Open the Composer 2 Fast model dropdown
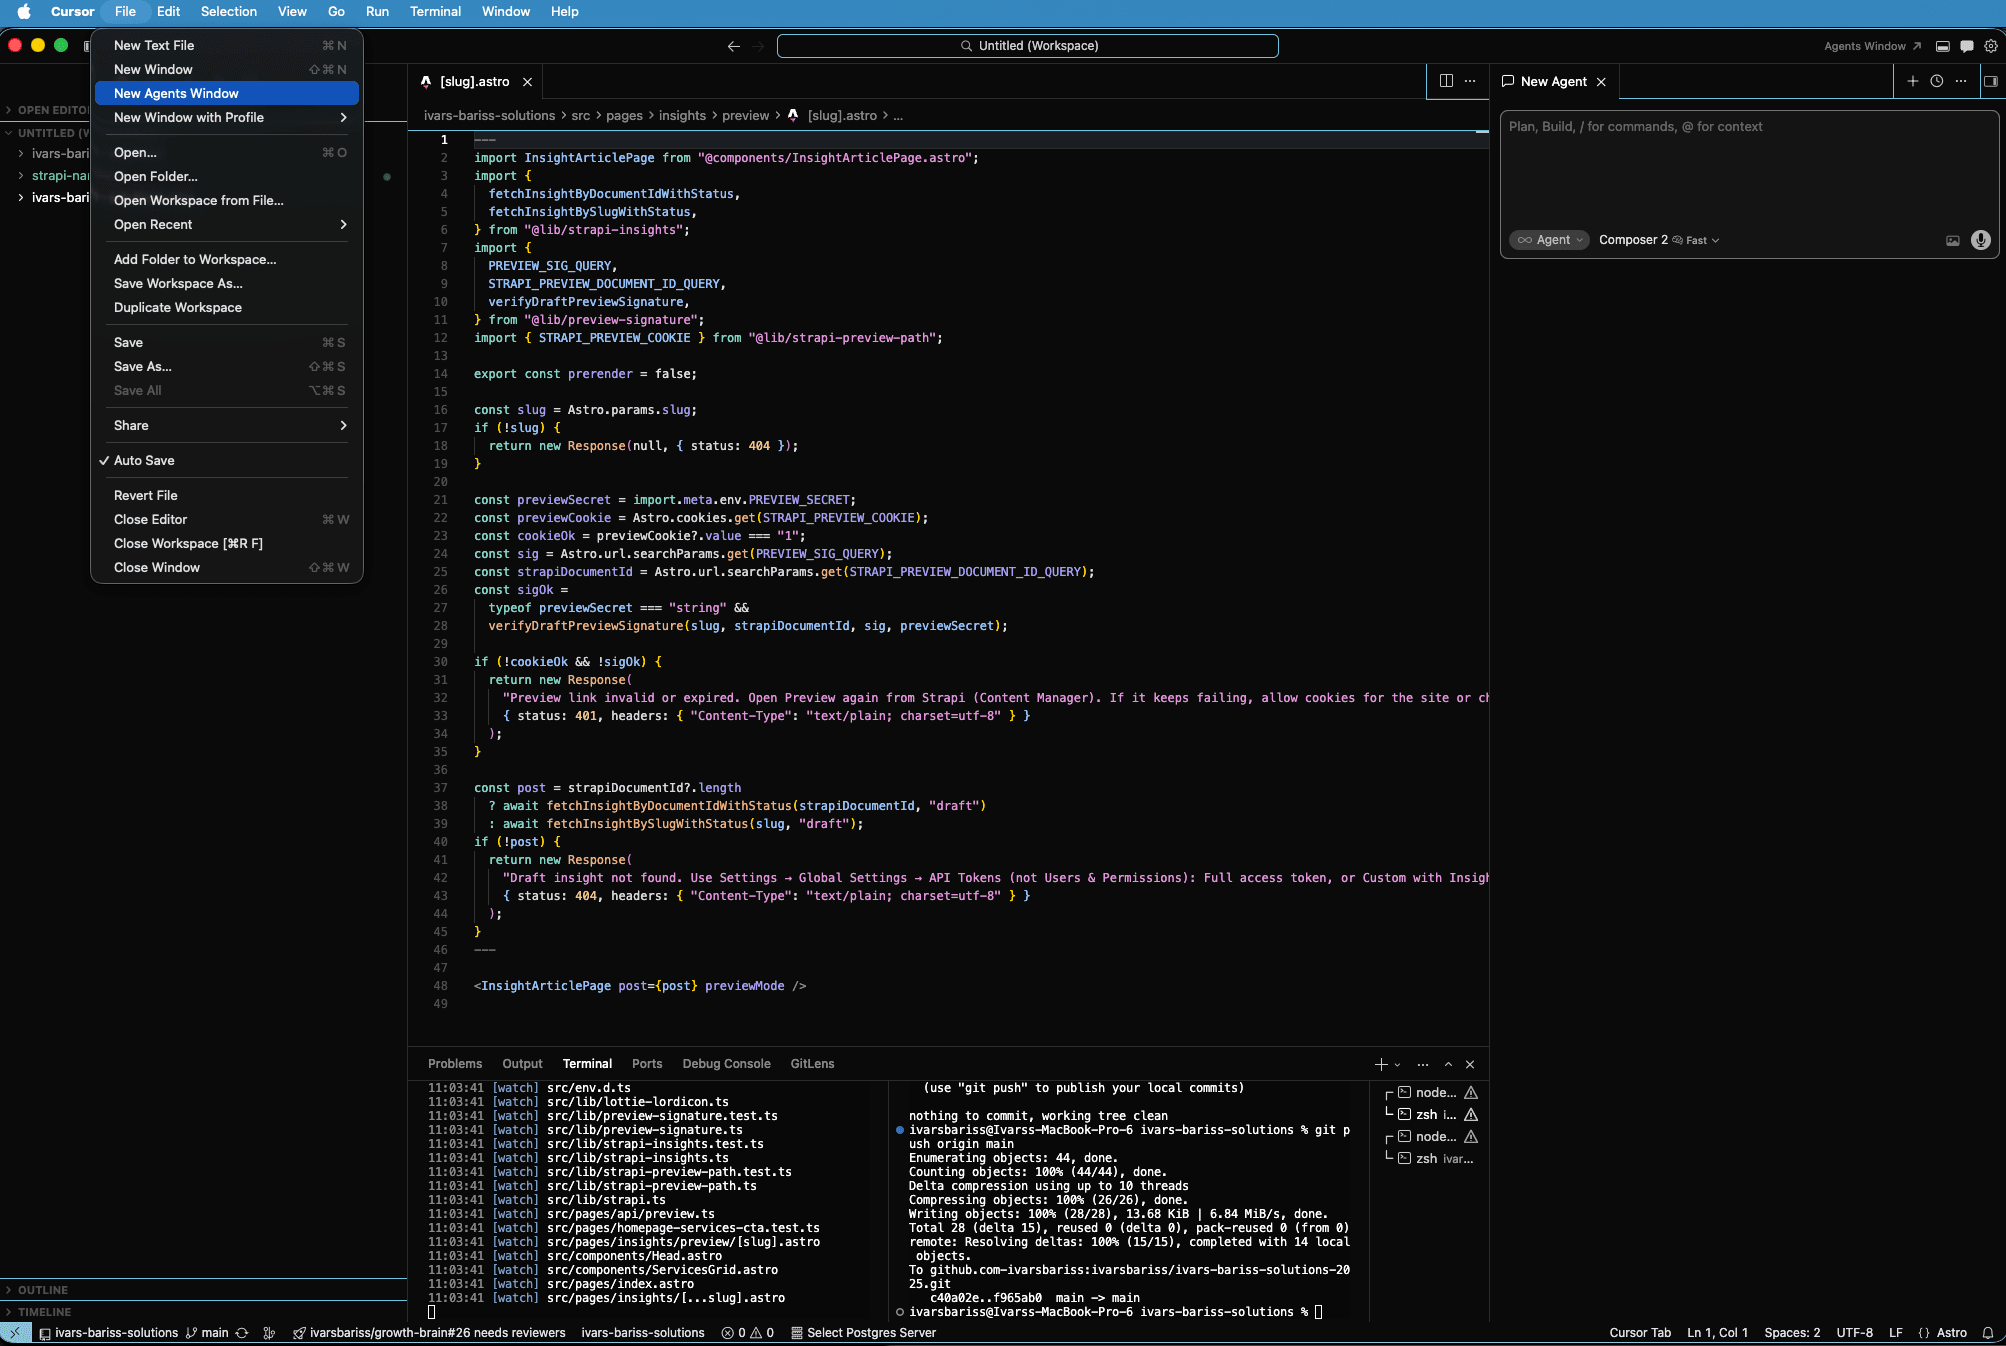Image resolution: width=2006 pixels, height=1346 pixels. tap(1658, 240)
